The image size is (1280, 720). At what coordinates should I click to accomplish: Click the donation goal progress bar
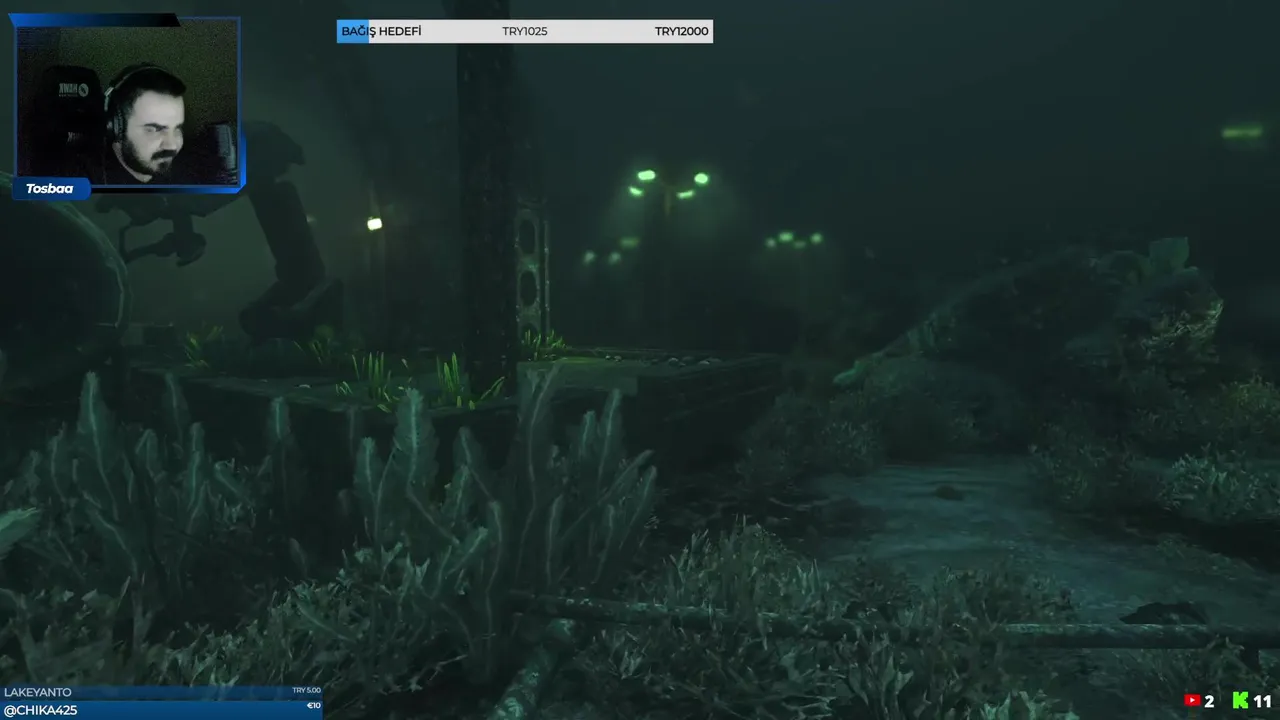click(x=525, y=31)
